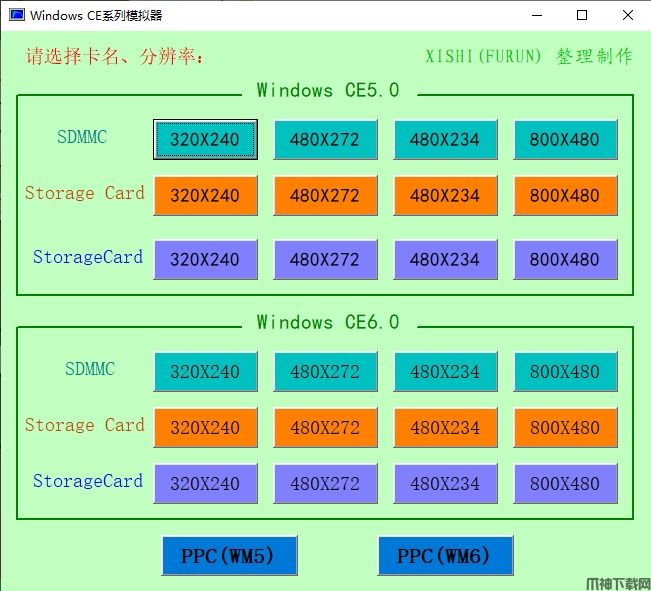The height and width of the screenshot is (591, 651).
Task: Choose CE6.0 orange Storage Card 800X480
Action: point(565,427)
